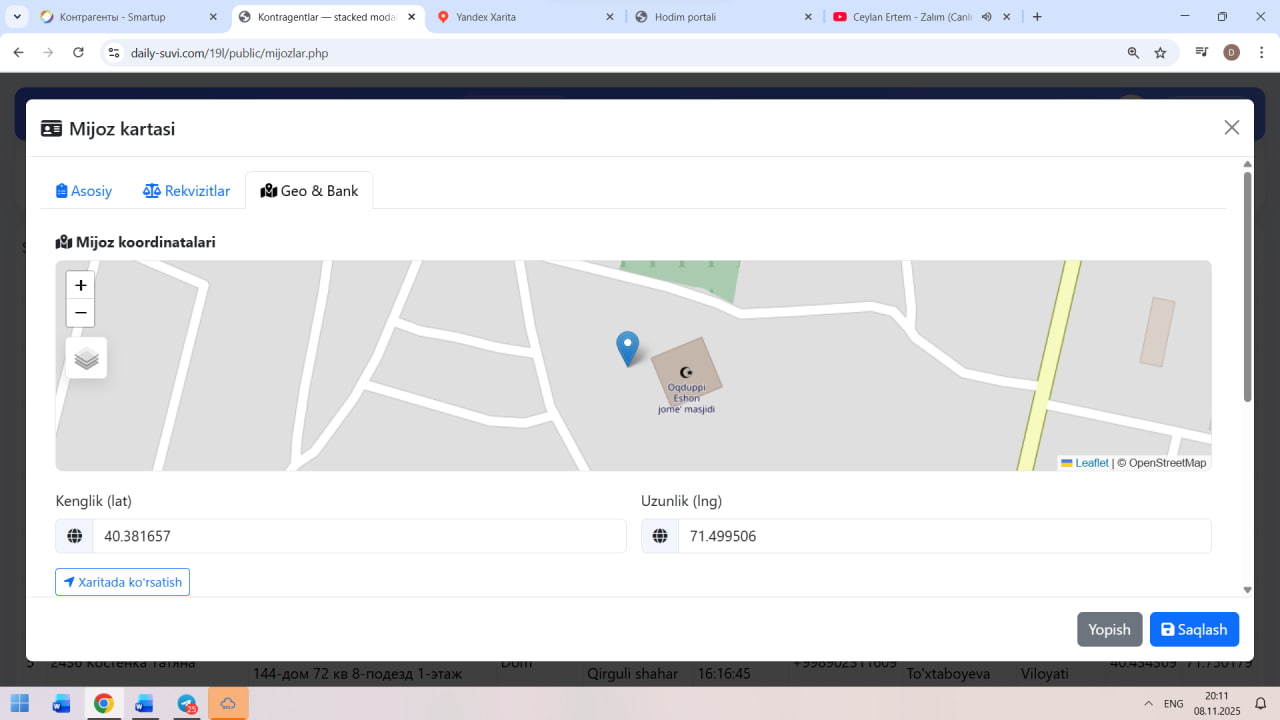Bookmark this page with the star
The width and height of the screenshot is (1280, 720).
click(x=1160, y=53)
